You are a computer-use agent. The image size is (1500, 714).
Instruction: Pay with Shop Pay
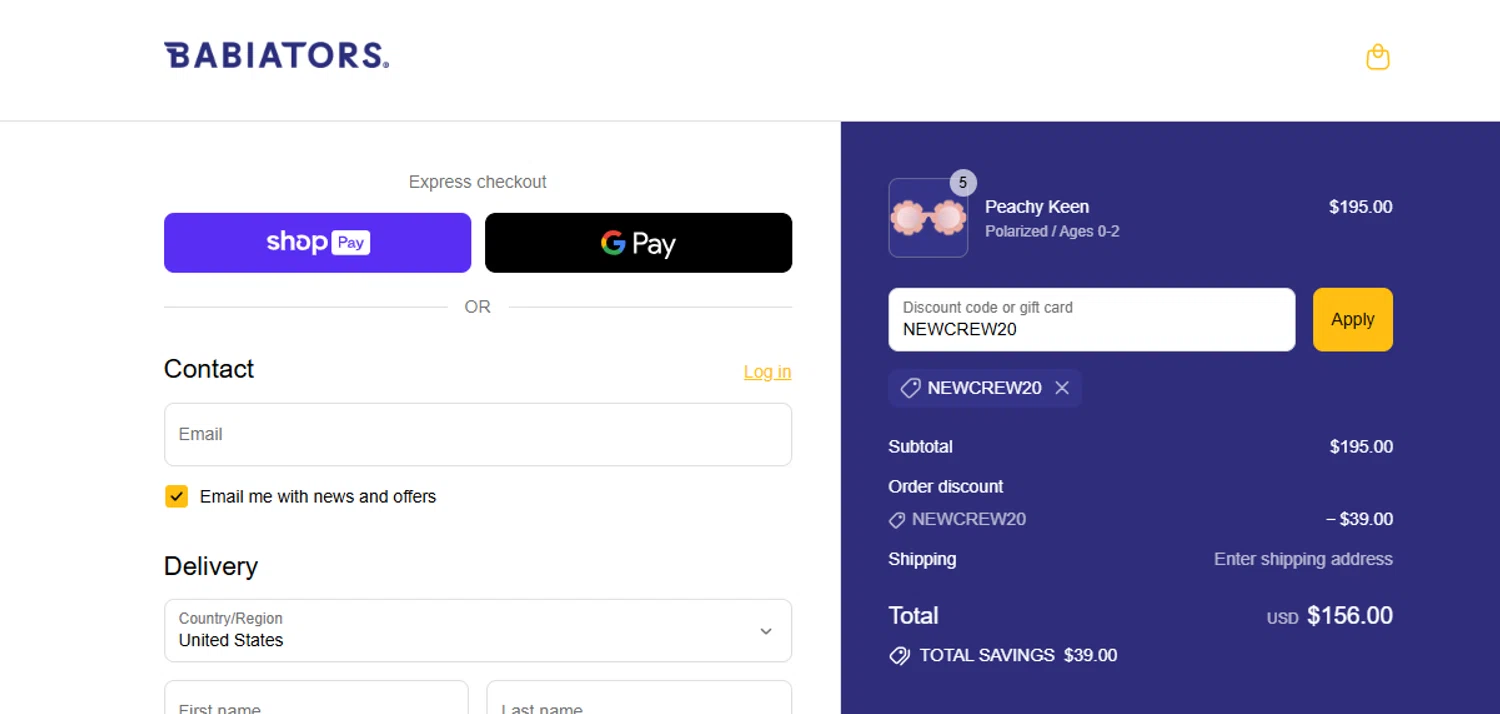click(317, 242)
